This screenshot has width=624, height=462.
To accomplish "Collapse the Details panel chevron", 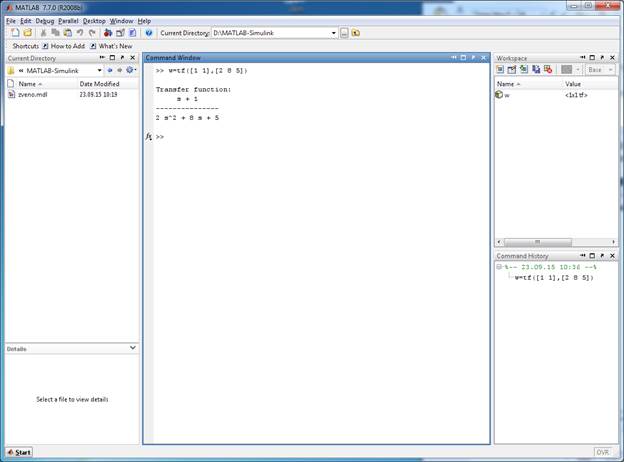I will (133, 348).
